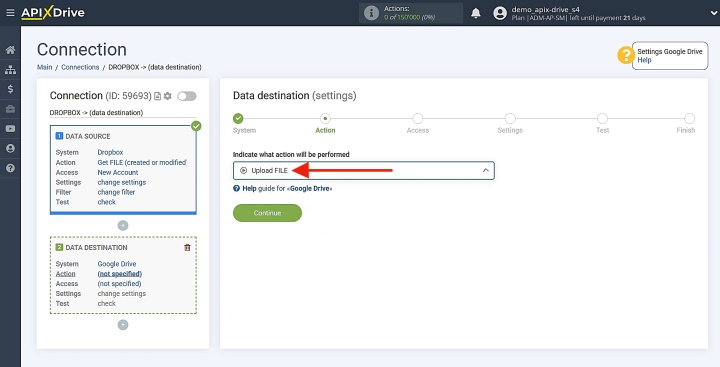
Task: Click plus button below Data Destination
Action: point(123,325)
